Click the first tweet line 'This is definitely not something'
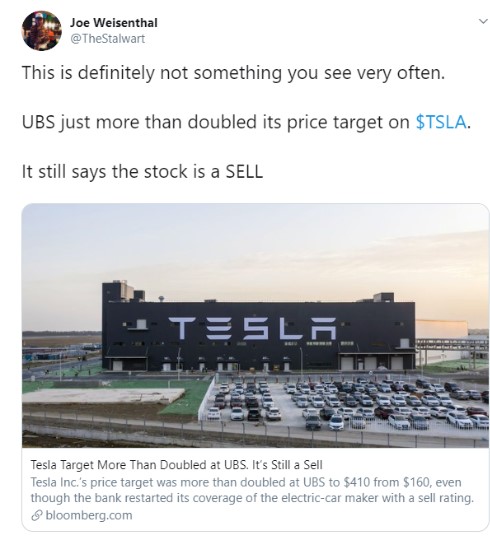Image resolution: width=490 pixels, height=538 pixels. tap(233, 73)
